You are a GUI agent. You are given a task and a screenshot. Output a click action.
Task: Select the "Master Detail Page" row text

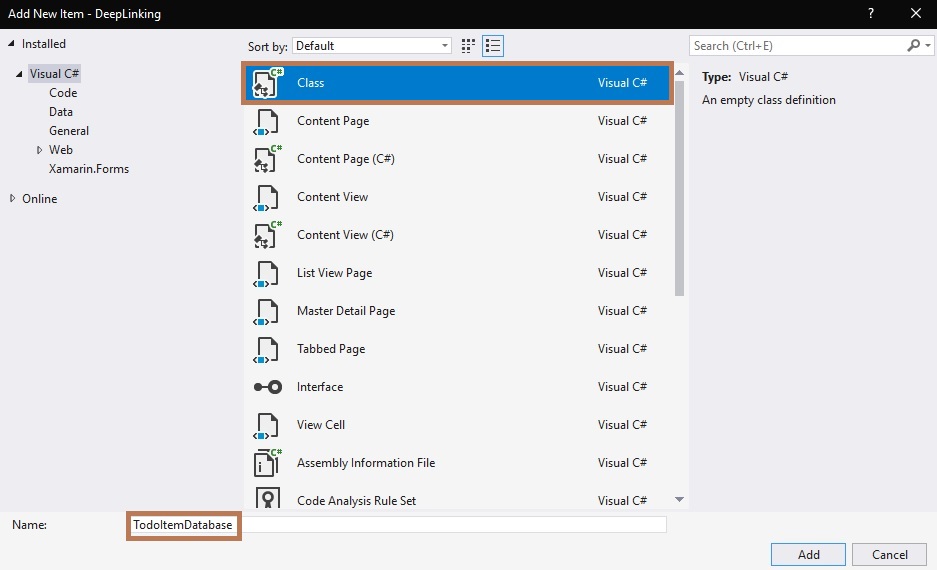pos(346,311)
